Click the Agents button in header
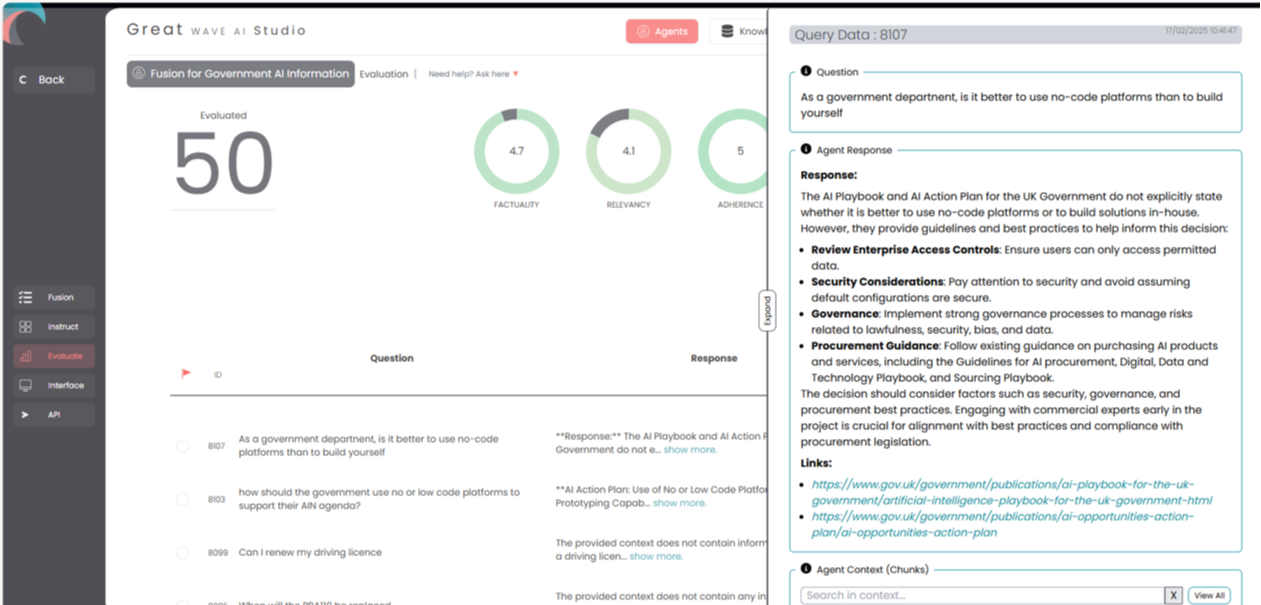Screen dimensions: 1261x605 point(662,31)
